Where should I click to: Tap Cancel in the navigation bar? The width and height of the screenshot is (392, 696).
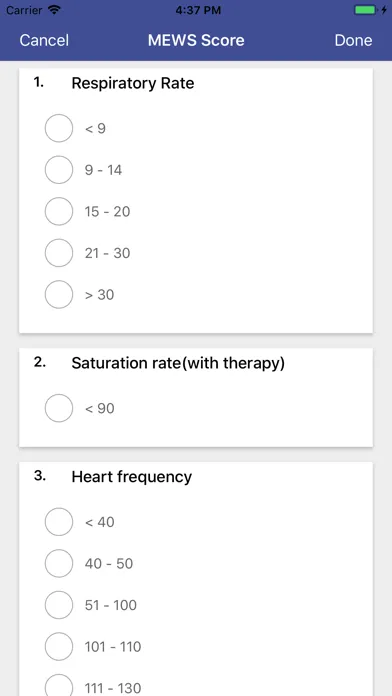[x=44, y=40]
